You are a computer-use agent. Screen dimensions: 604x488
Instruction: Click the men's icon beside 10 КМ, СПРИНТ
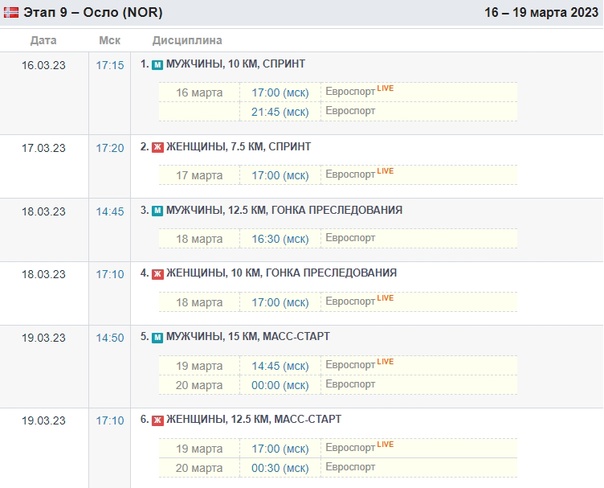(157, 64)
